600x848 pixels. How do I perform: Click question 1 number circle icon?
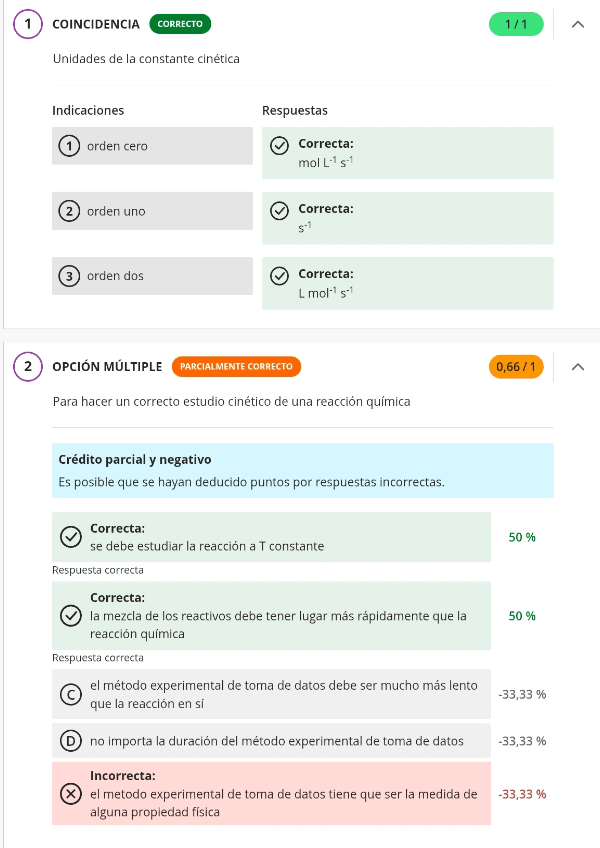(27, 24)
